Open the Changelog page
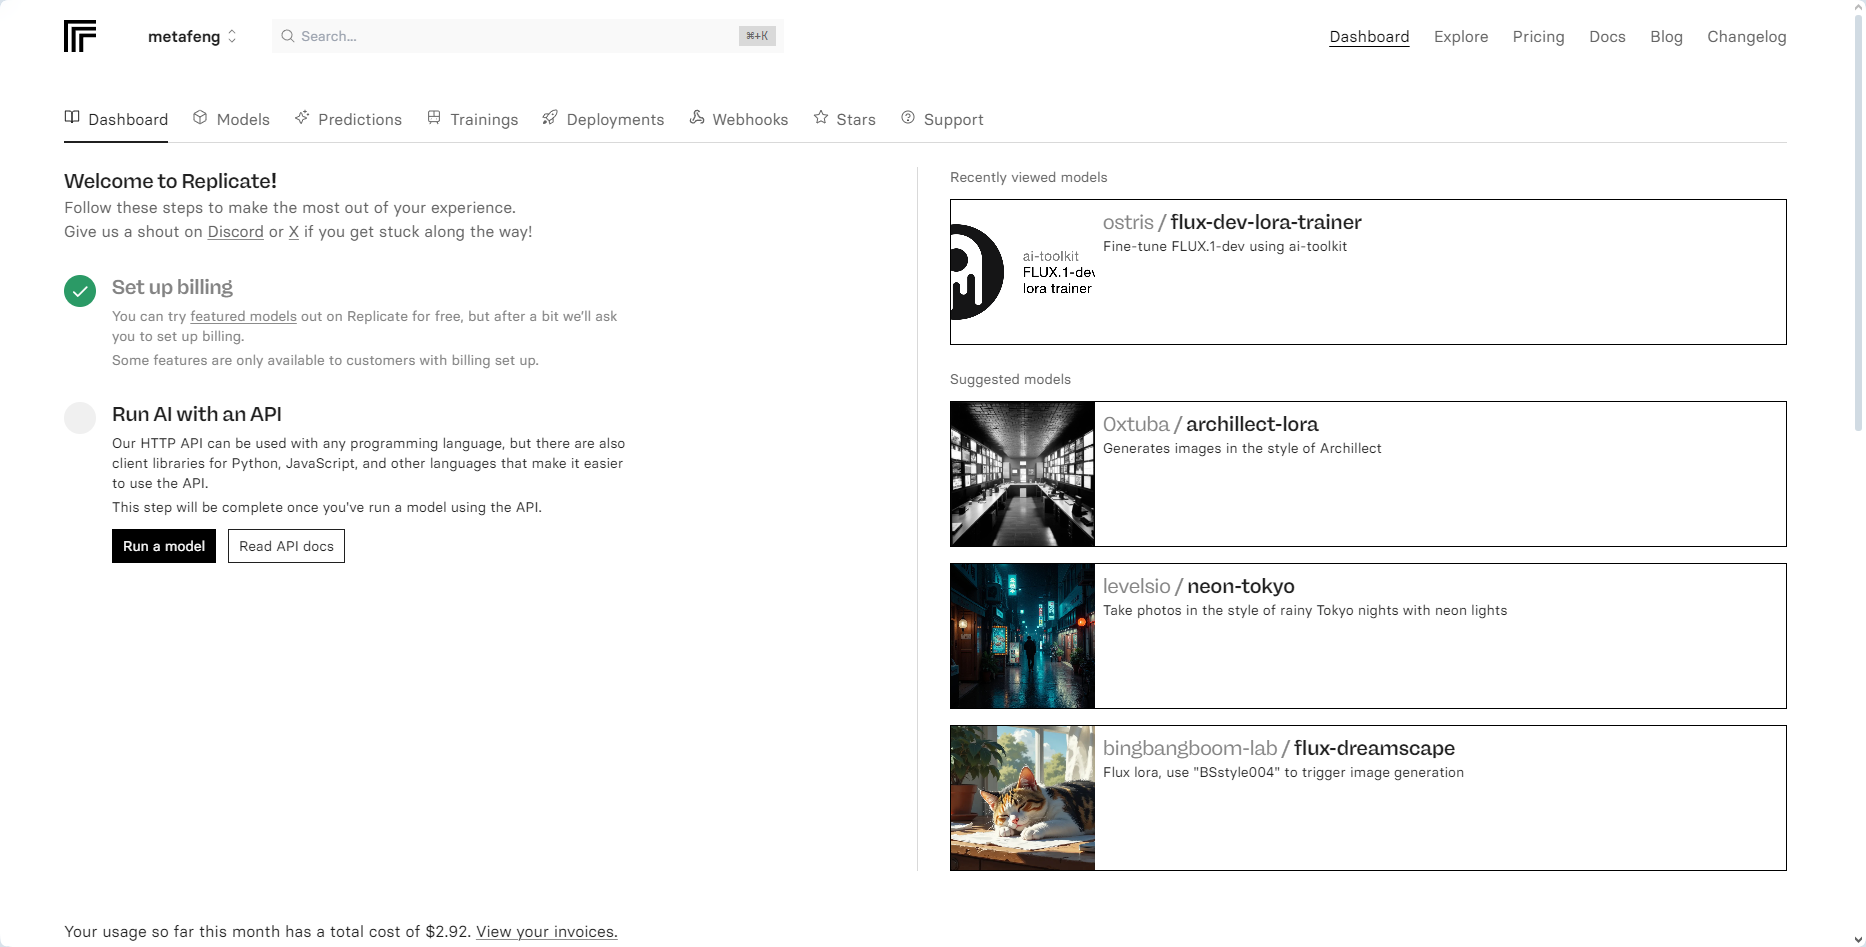Image resolution: width=1866 pixels, height=947 pixels. [1746, 37]
